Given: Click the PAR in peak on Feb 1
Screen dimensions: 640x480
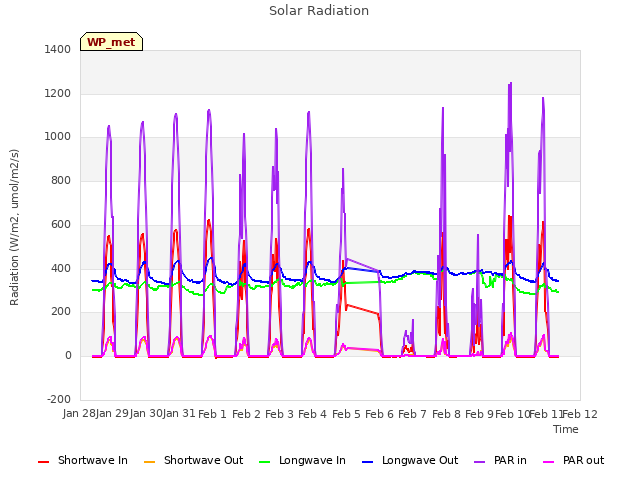Looking at the screenshot, I should 209,110.
